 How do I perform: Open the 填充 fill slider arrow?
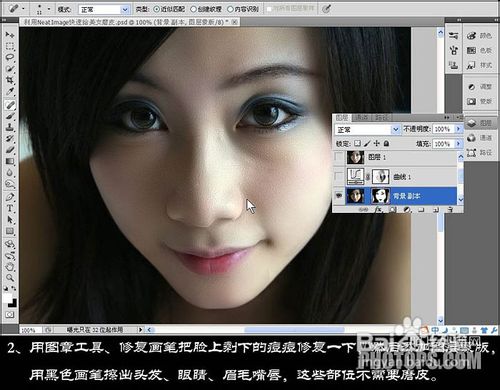point(459,144)
